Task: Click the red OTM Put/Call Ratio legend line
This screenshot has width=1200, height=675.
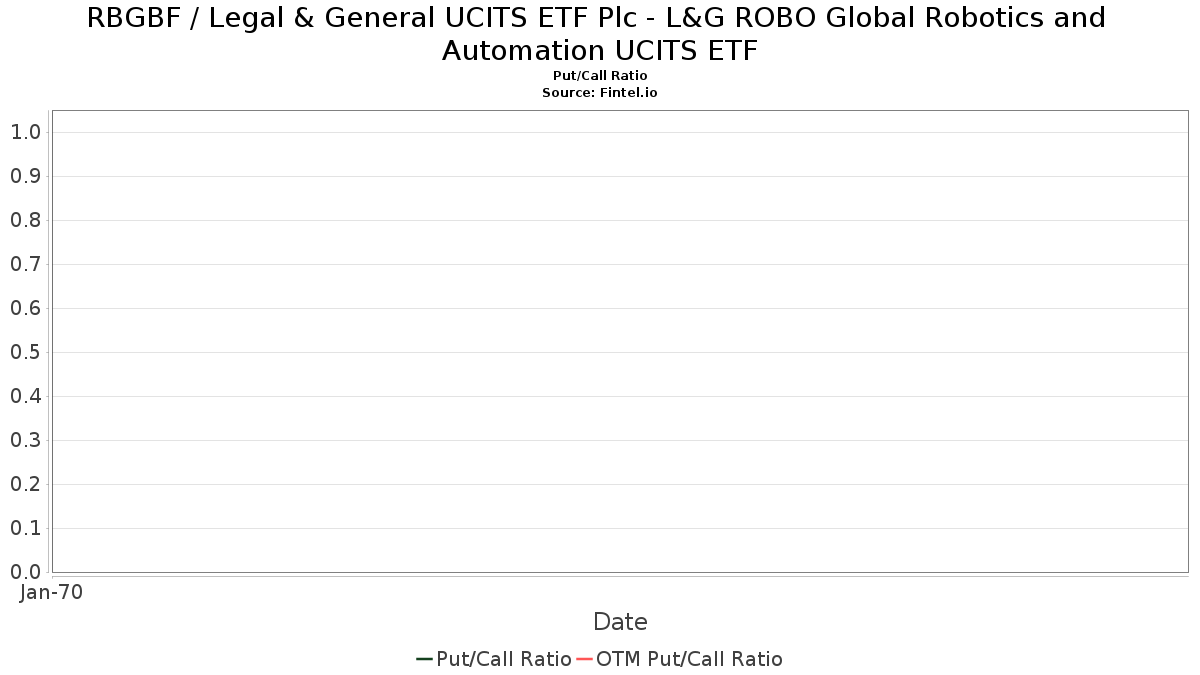Action: [585, 659]
